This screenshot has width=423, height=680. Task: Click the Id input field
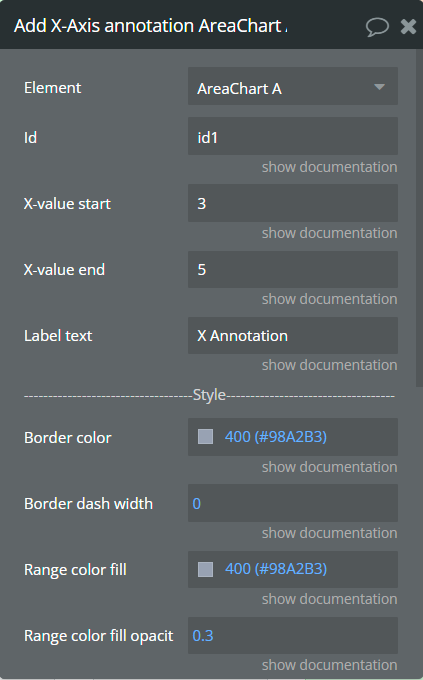pos(292,136)
